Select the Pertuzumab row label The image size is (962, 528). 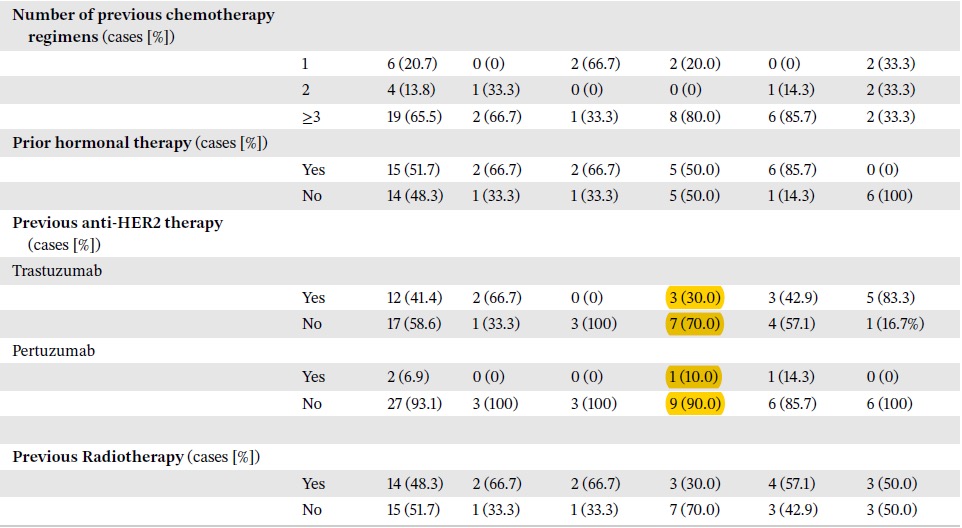[54, 351]
